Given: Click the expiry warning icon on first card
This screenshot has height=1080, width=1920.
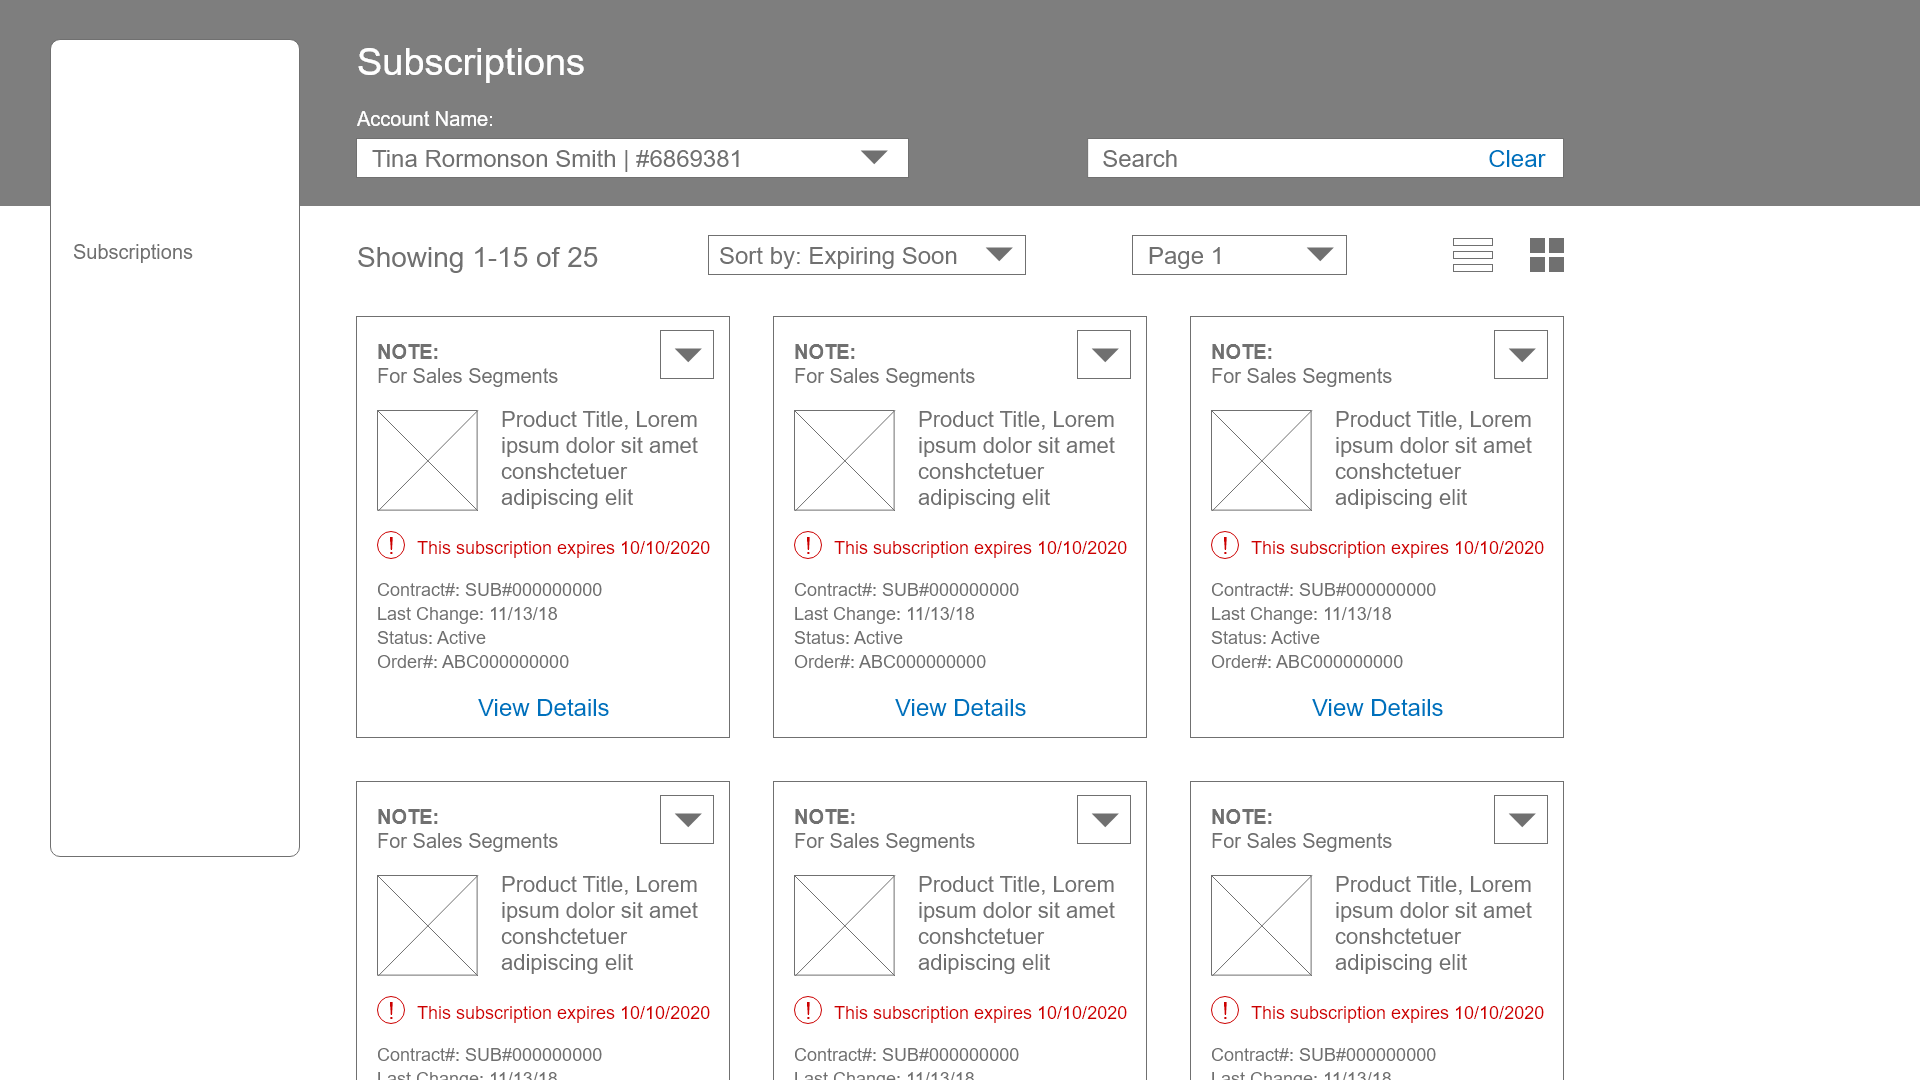Looking at the screenshot, I should click(391, 545).
